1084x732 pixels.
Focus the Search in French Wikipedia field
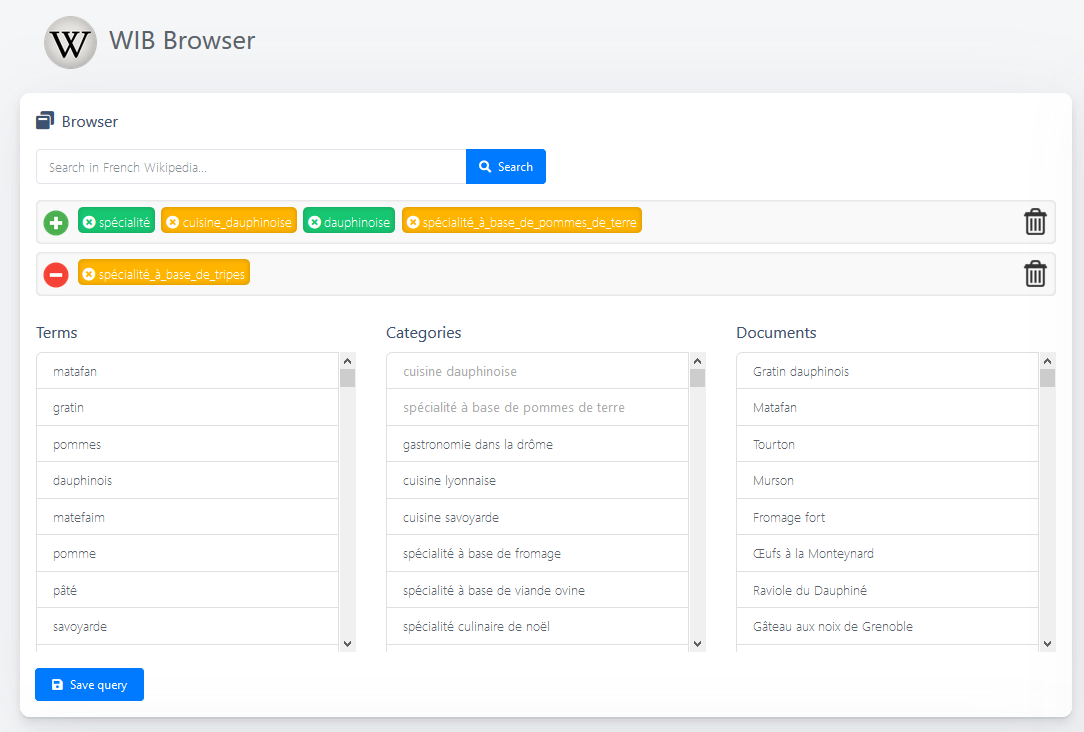pos(250,167)
